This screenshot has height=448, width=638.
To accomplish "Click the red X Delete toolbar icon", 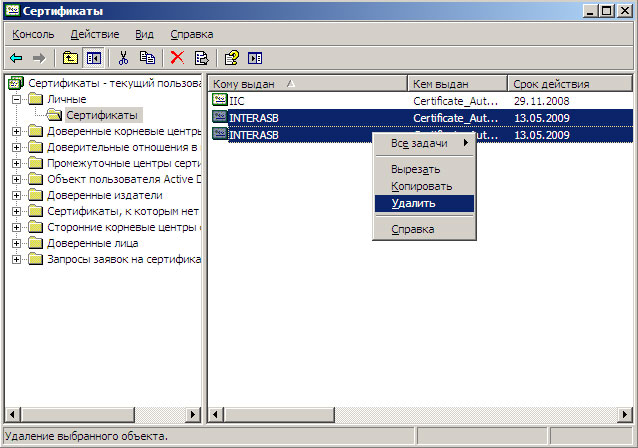I will pyautogui.click(x=177, y=58).
